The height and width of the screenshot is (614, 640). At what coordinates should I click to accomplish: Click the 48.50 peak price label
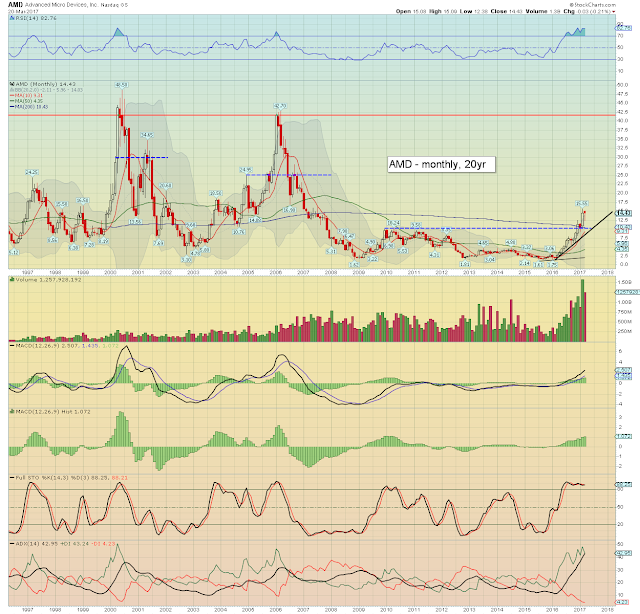pyautogui.click(x=121, y=85)
